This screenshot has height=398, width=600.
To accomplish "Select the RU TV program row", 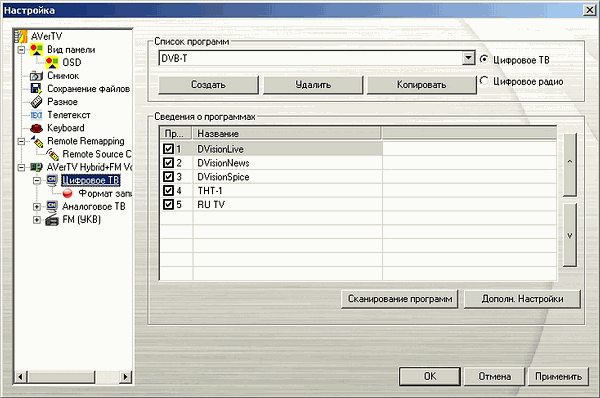I will pos(358,204).
